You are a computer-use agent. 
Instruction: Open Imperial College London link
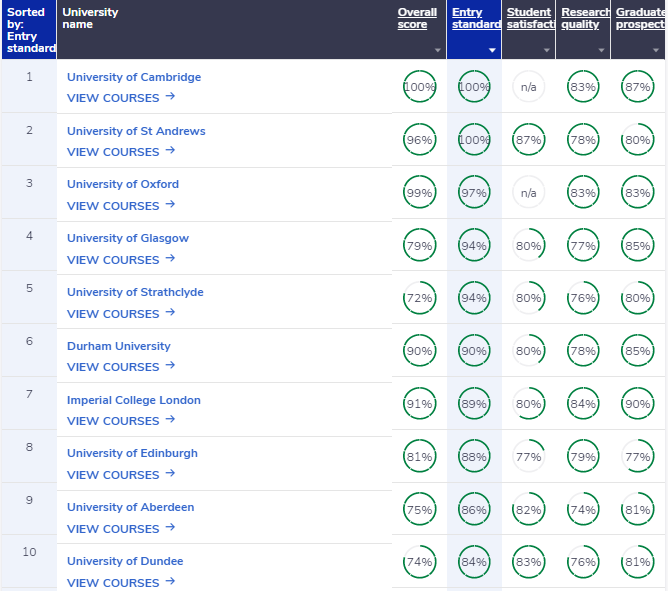[x=134, y=400]
